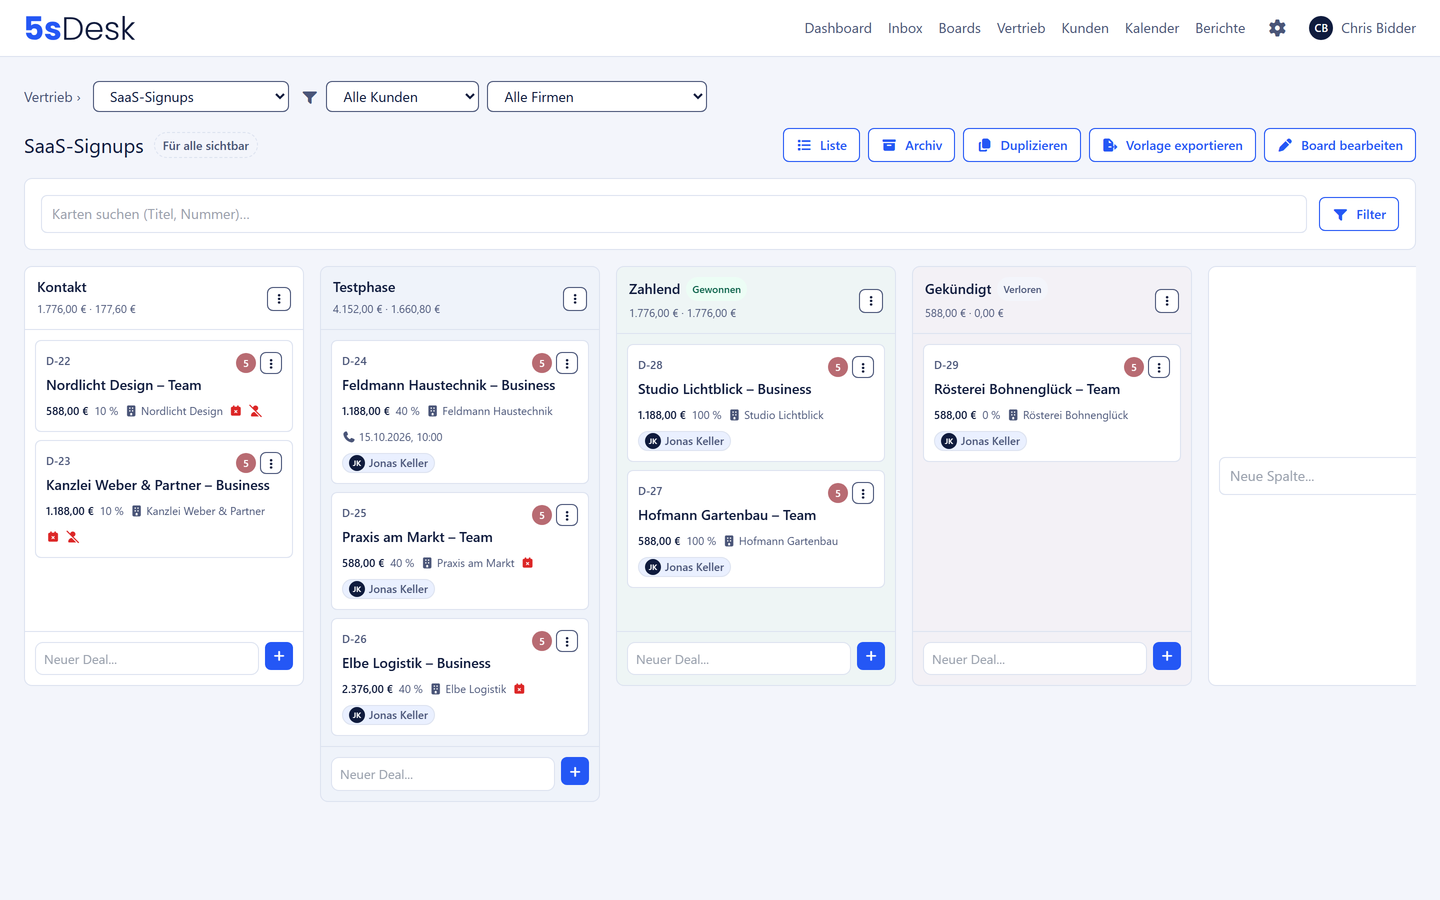Open the D-23 card options menu
Screen dimensions: 1440x900
point(271,463)
